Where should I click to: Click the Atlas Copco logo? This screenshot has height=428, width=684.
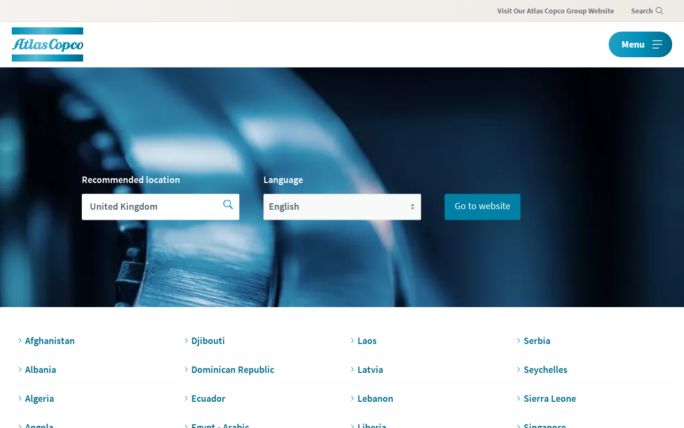tap(47, 44)
